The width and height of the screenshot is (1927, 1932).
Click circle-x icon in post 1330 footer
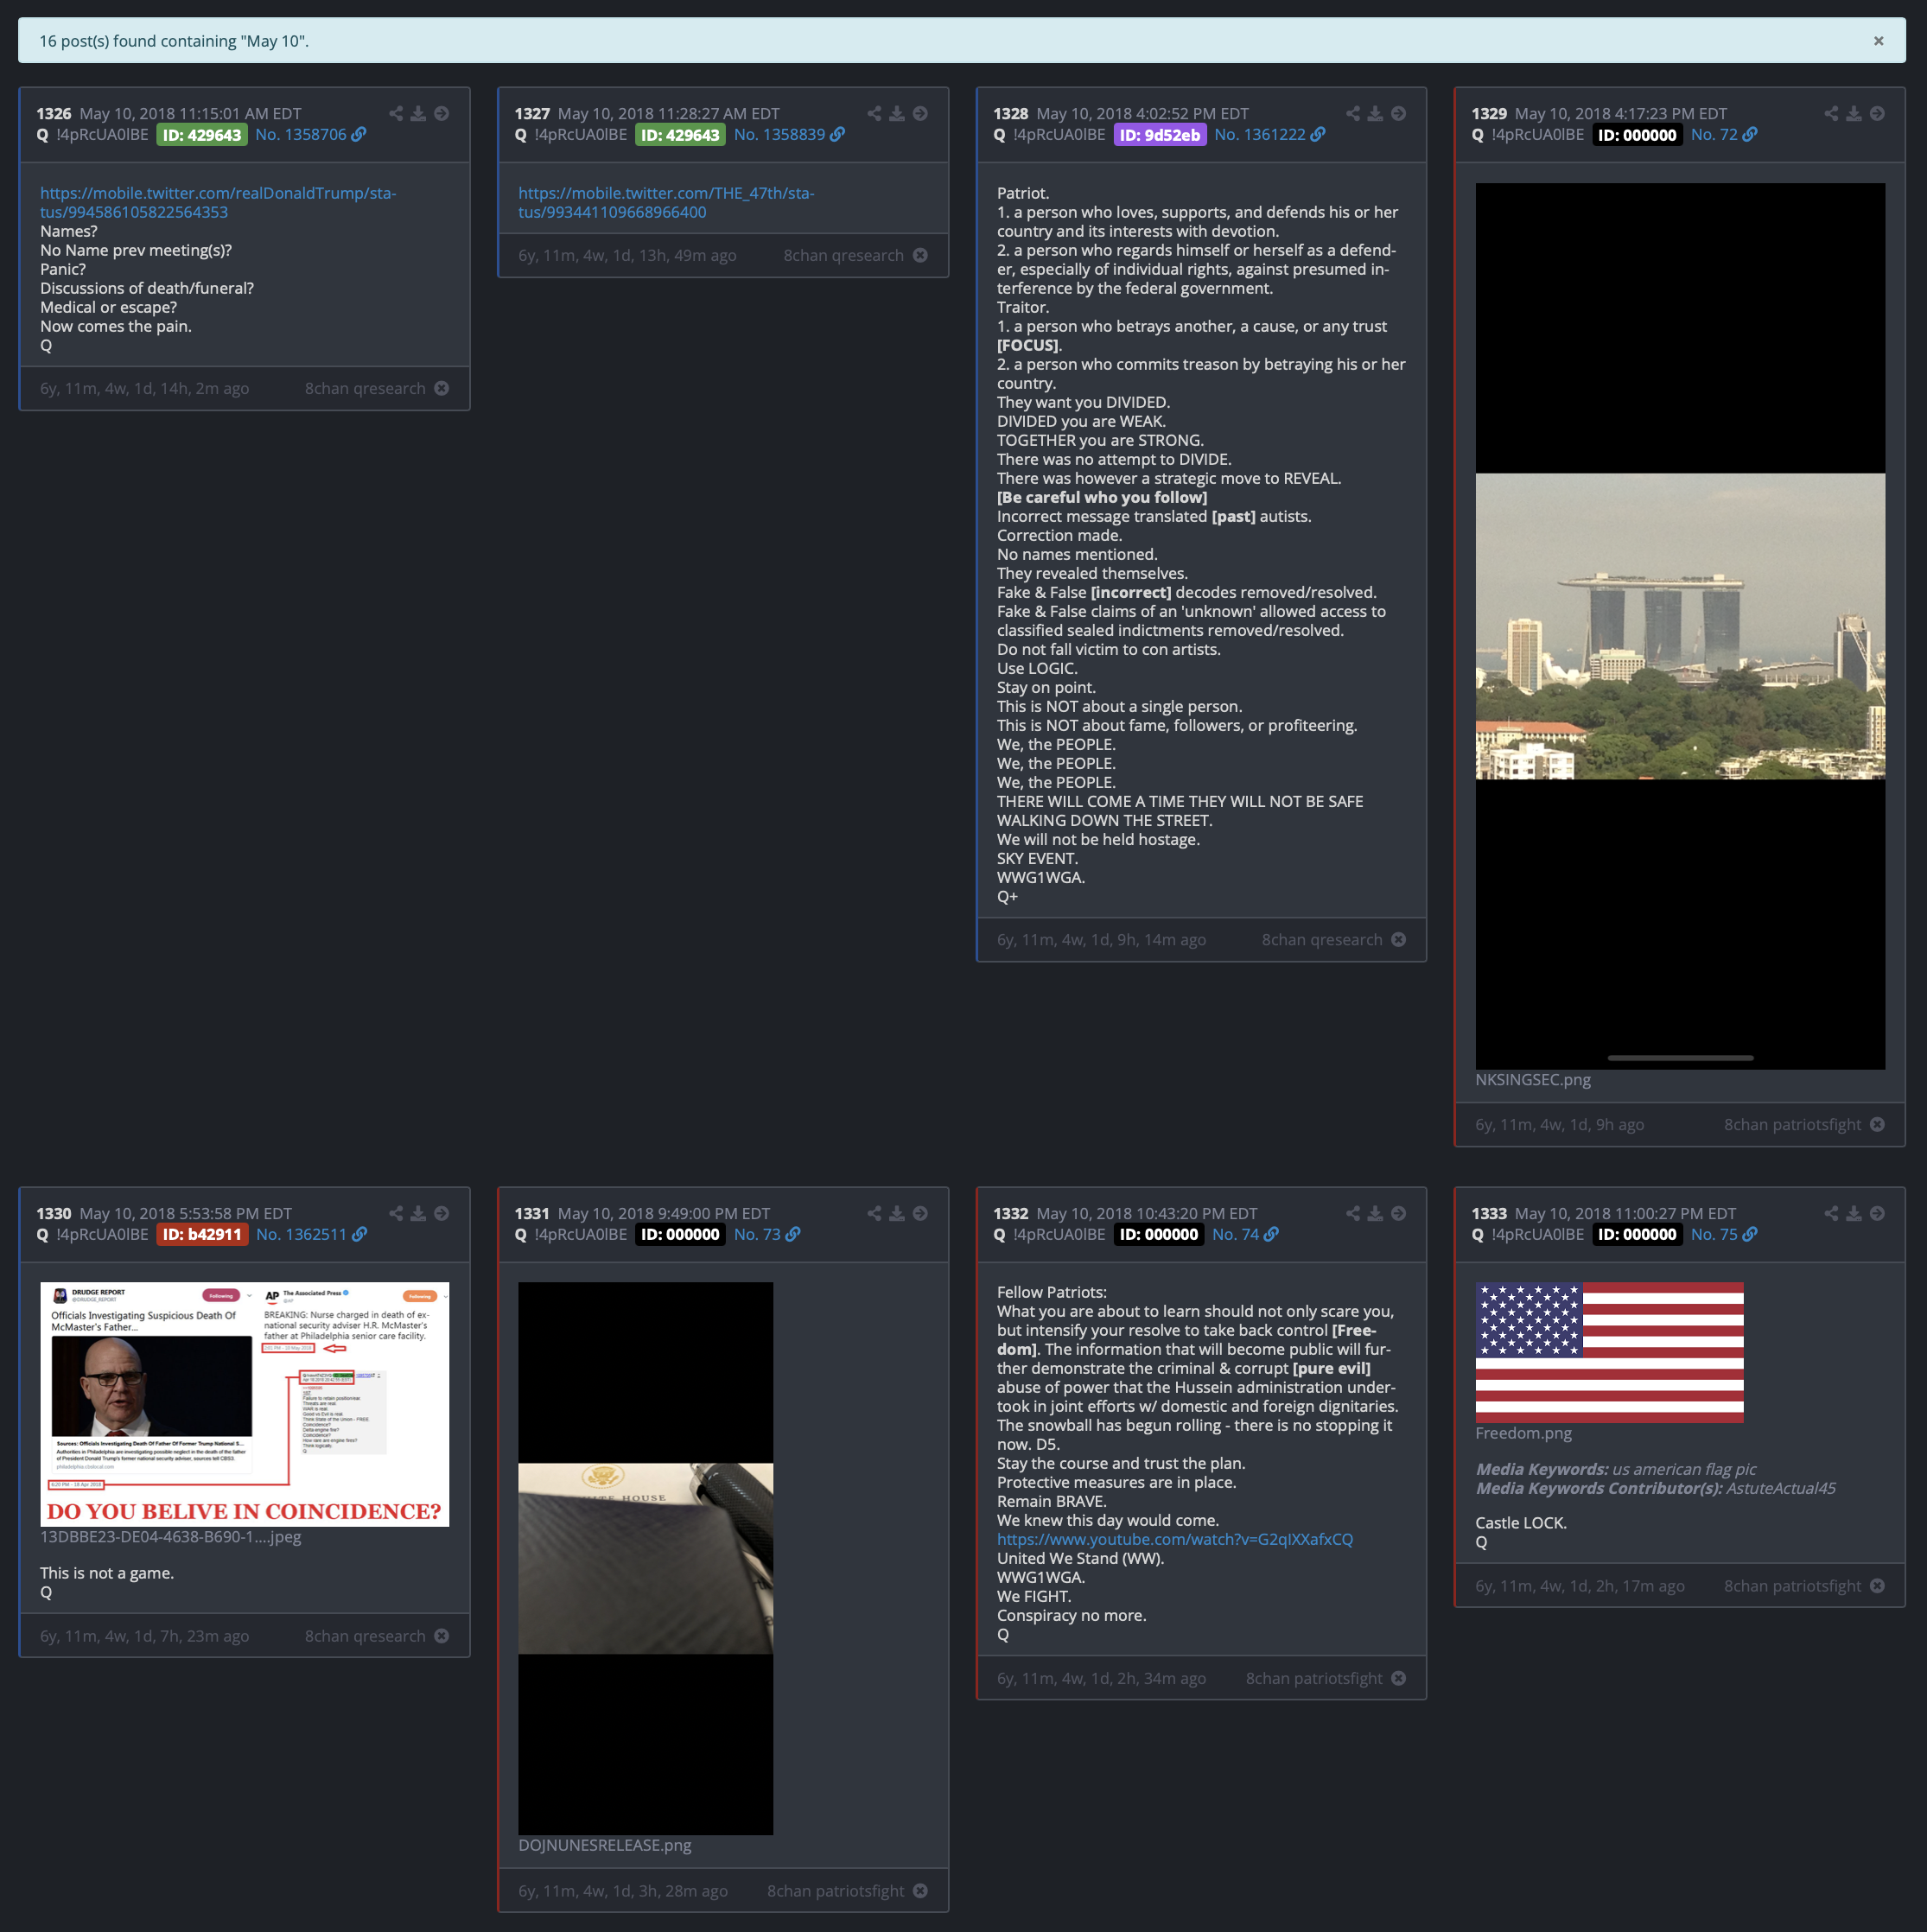point(441,1636)
